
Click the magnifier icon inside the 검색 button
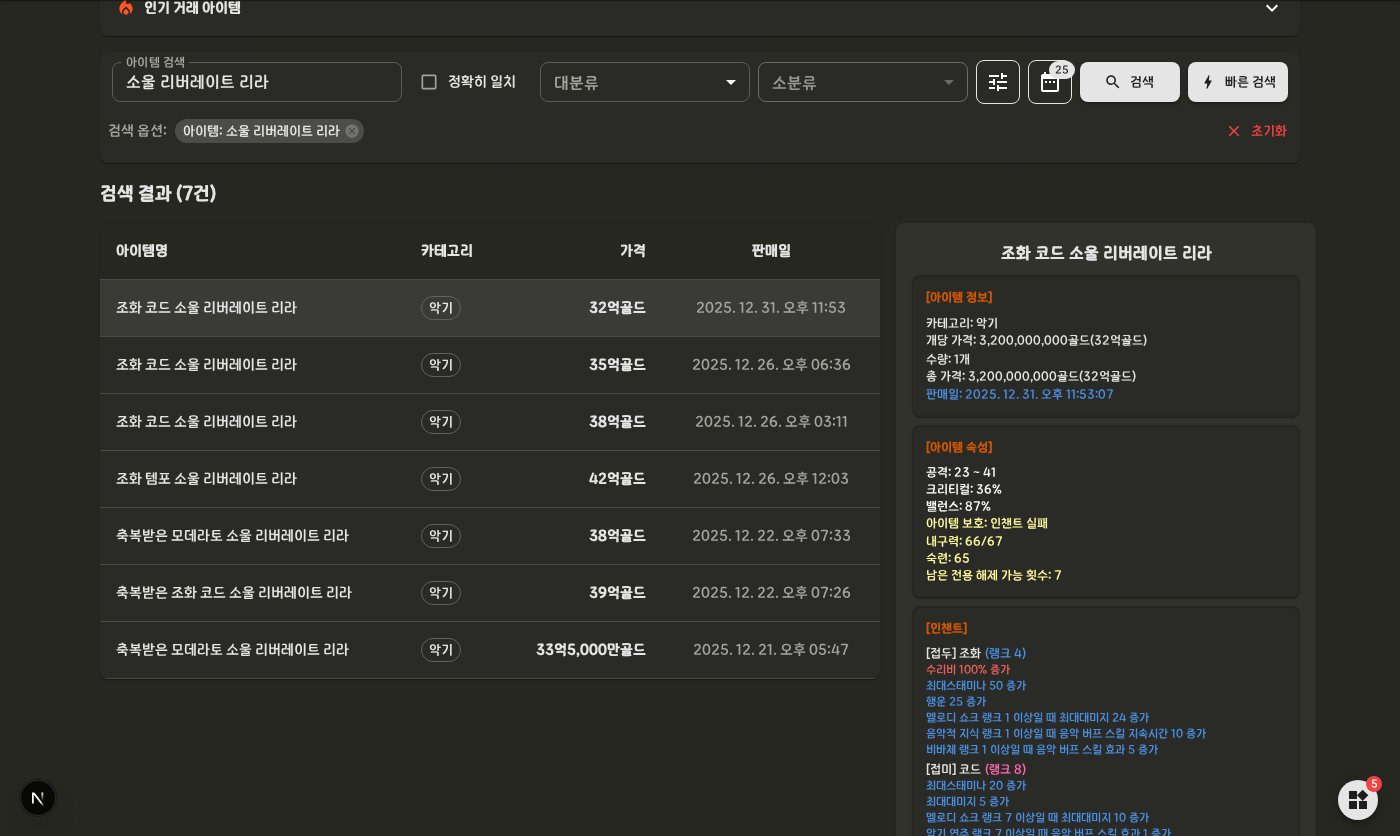click(1113, 82)
